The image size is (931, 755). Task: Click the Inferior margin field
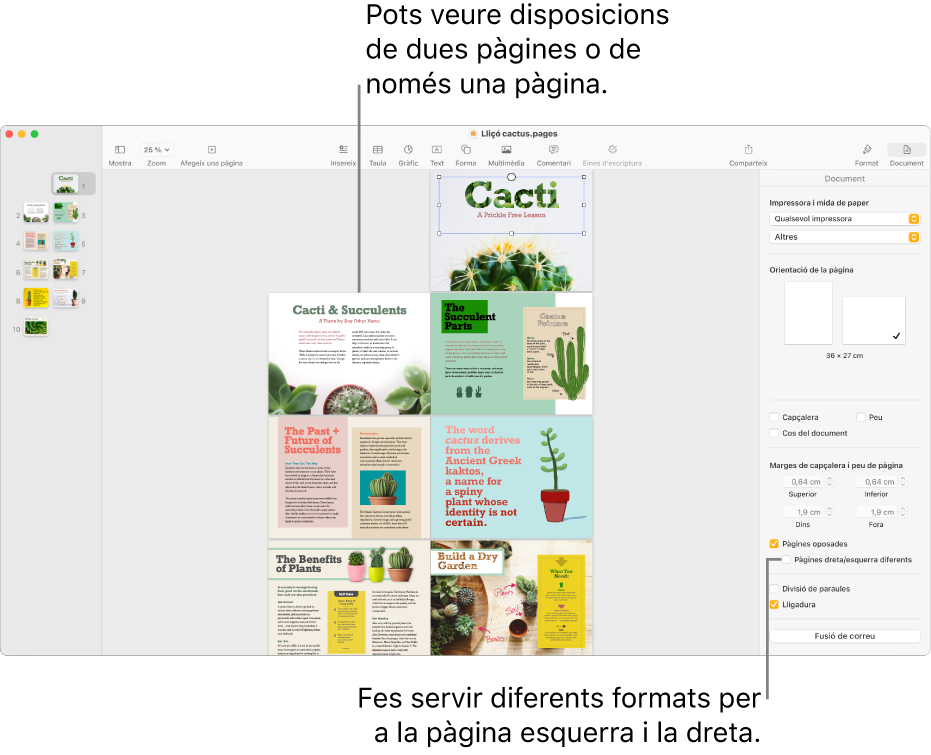coord(878,482)
